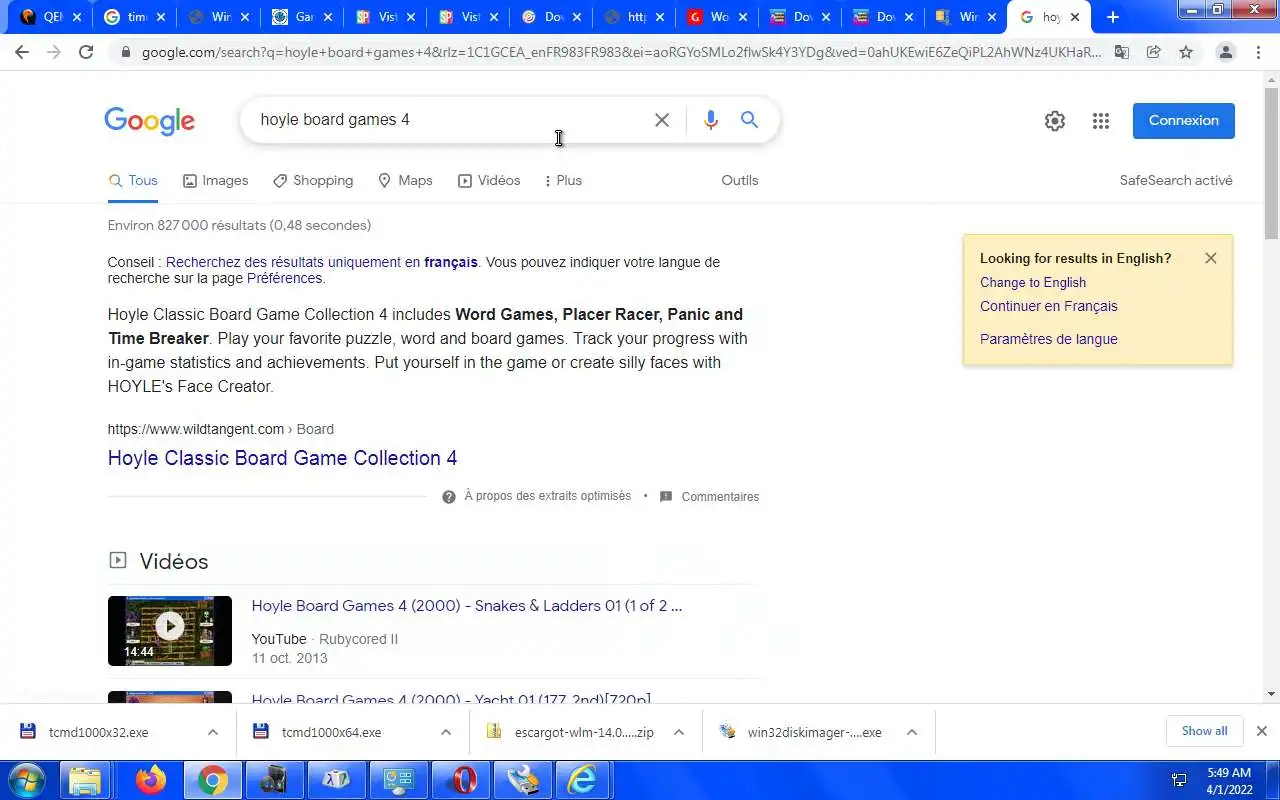
Task: Click the Google logo
Action: click(x=150, y=121)
